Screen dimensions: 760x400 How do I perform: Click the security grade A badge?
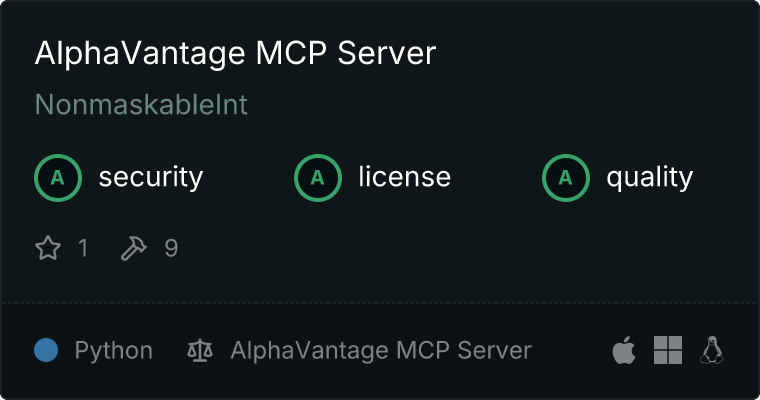point(58,178)
